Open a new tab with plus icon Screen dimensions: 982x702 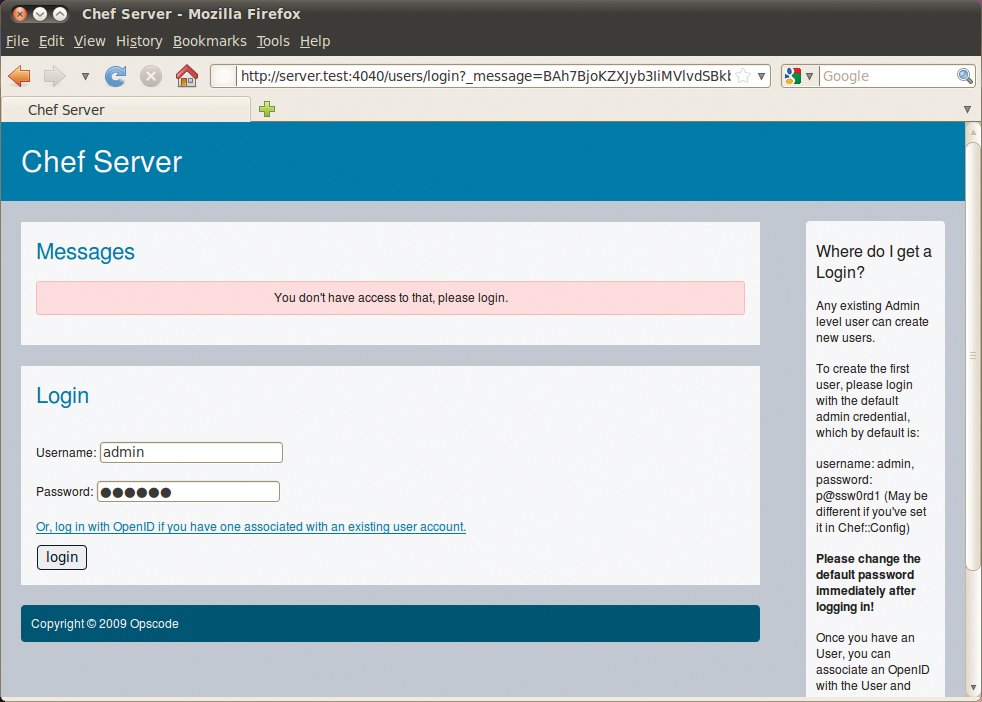pos(267,109)
